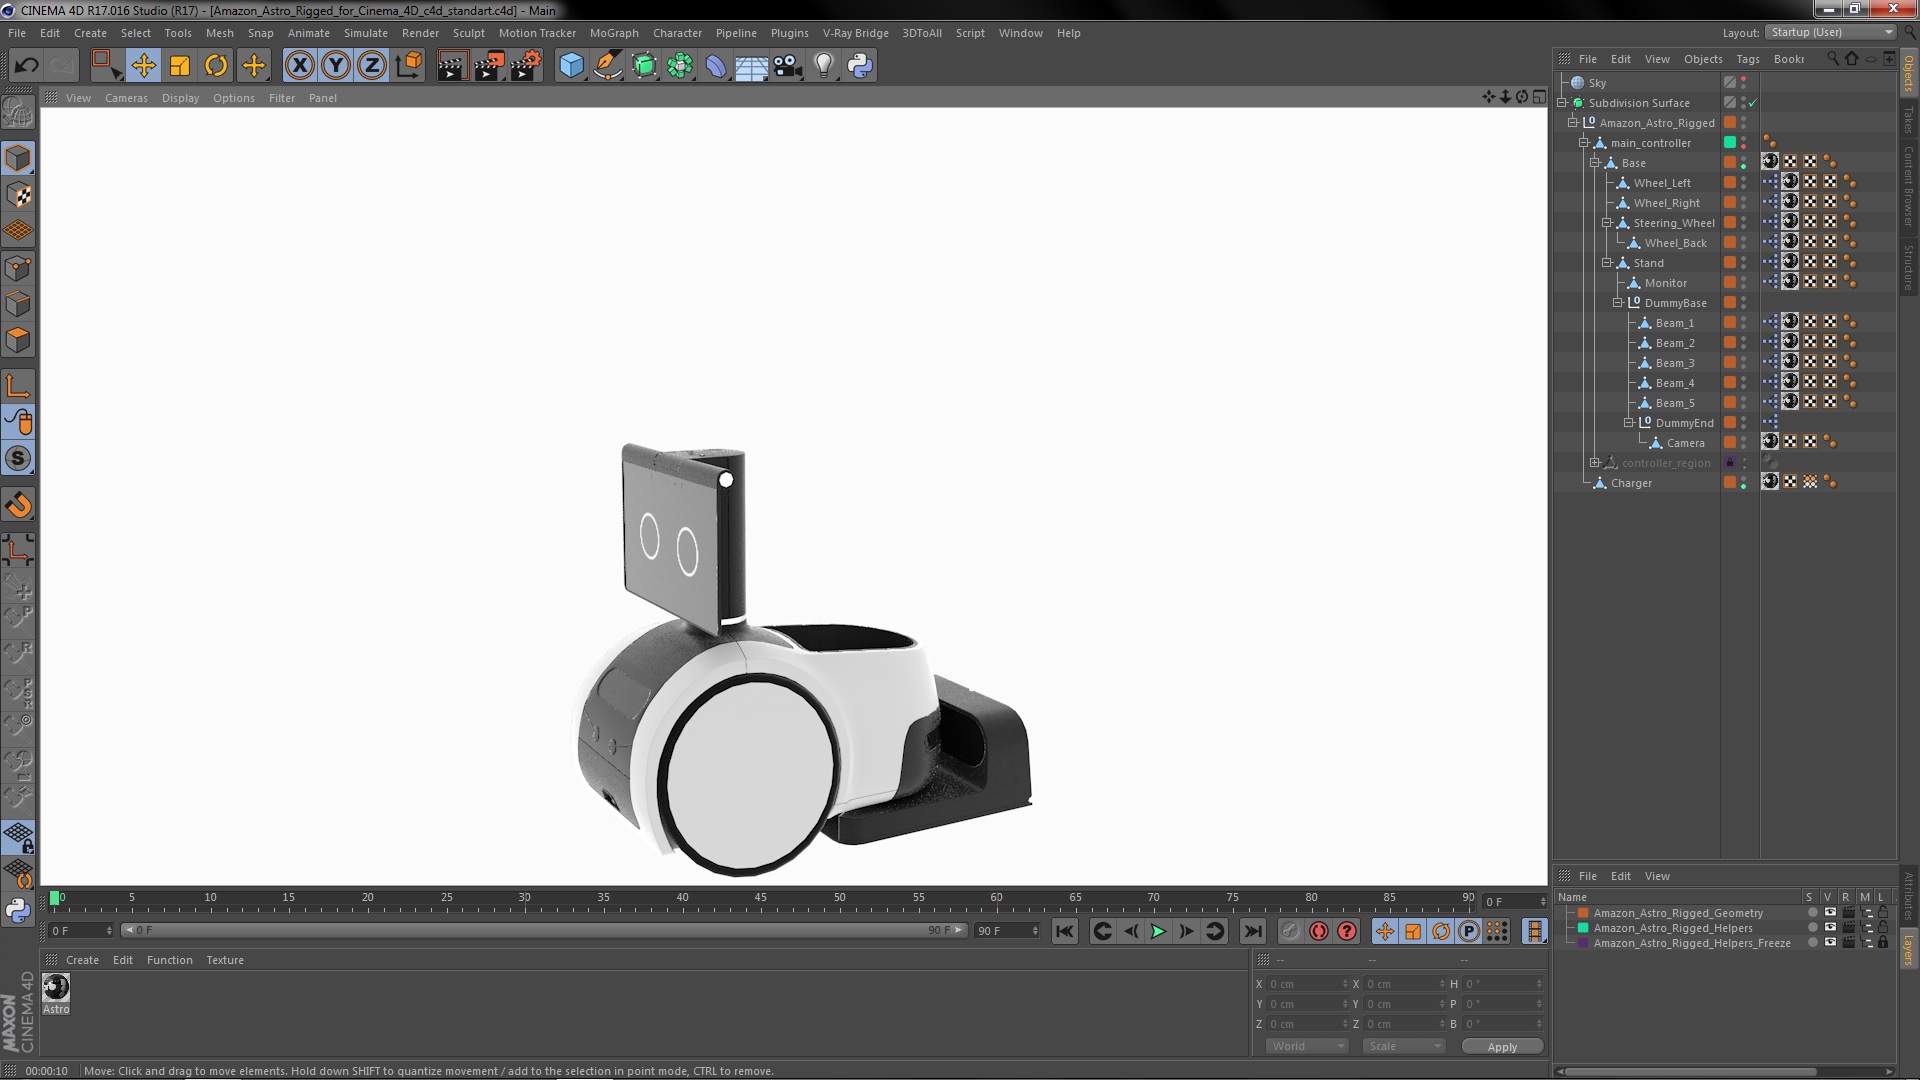Click the Apply button
The width and height of the screenshot is (1920, 1080).
1501,1047
